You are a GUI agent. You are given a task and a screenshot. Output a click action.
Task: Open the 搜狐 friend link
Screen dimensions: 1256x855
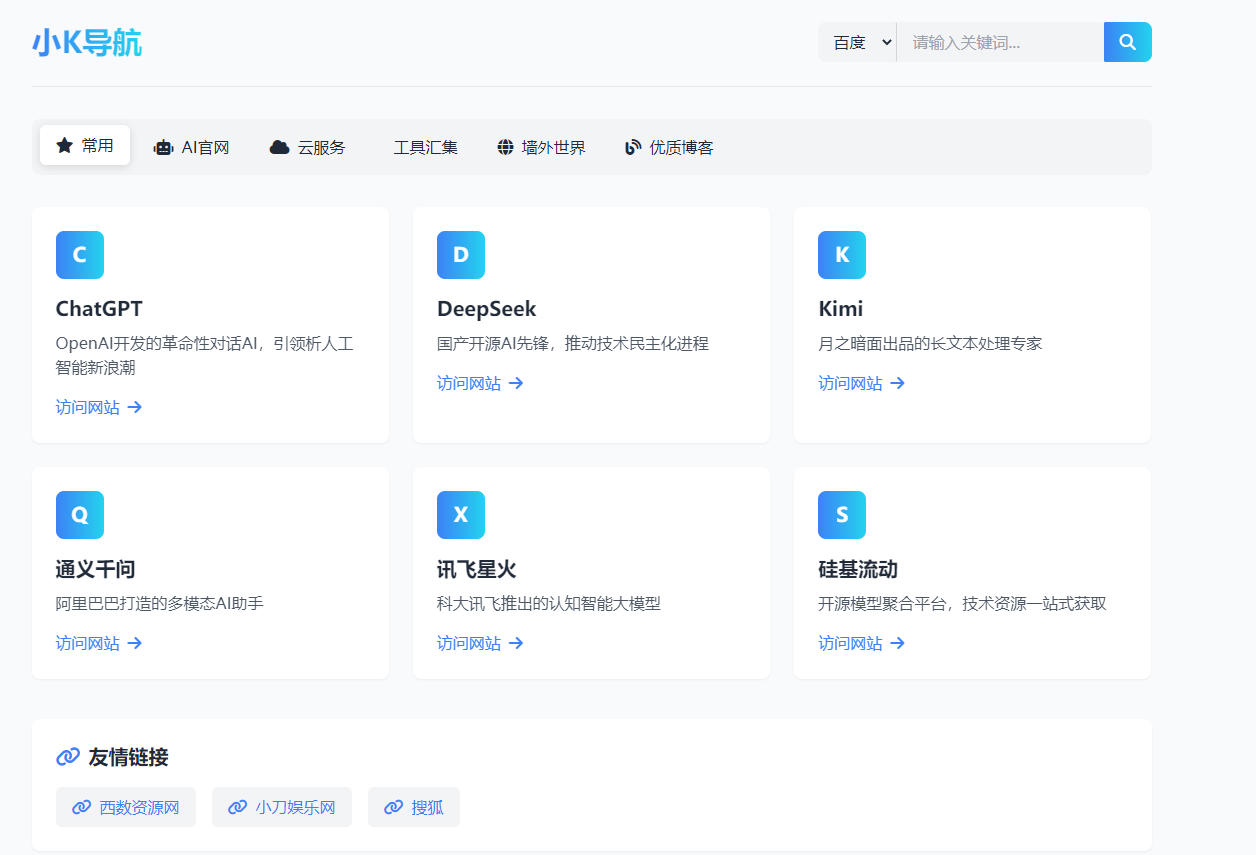click(x=414, y=807)
